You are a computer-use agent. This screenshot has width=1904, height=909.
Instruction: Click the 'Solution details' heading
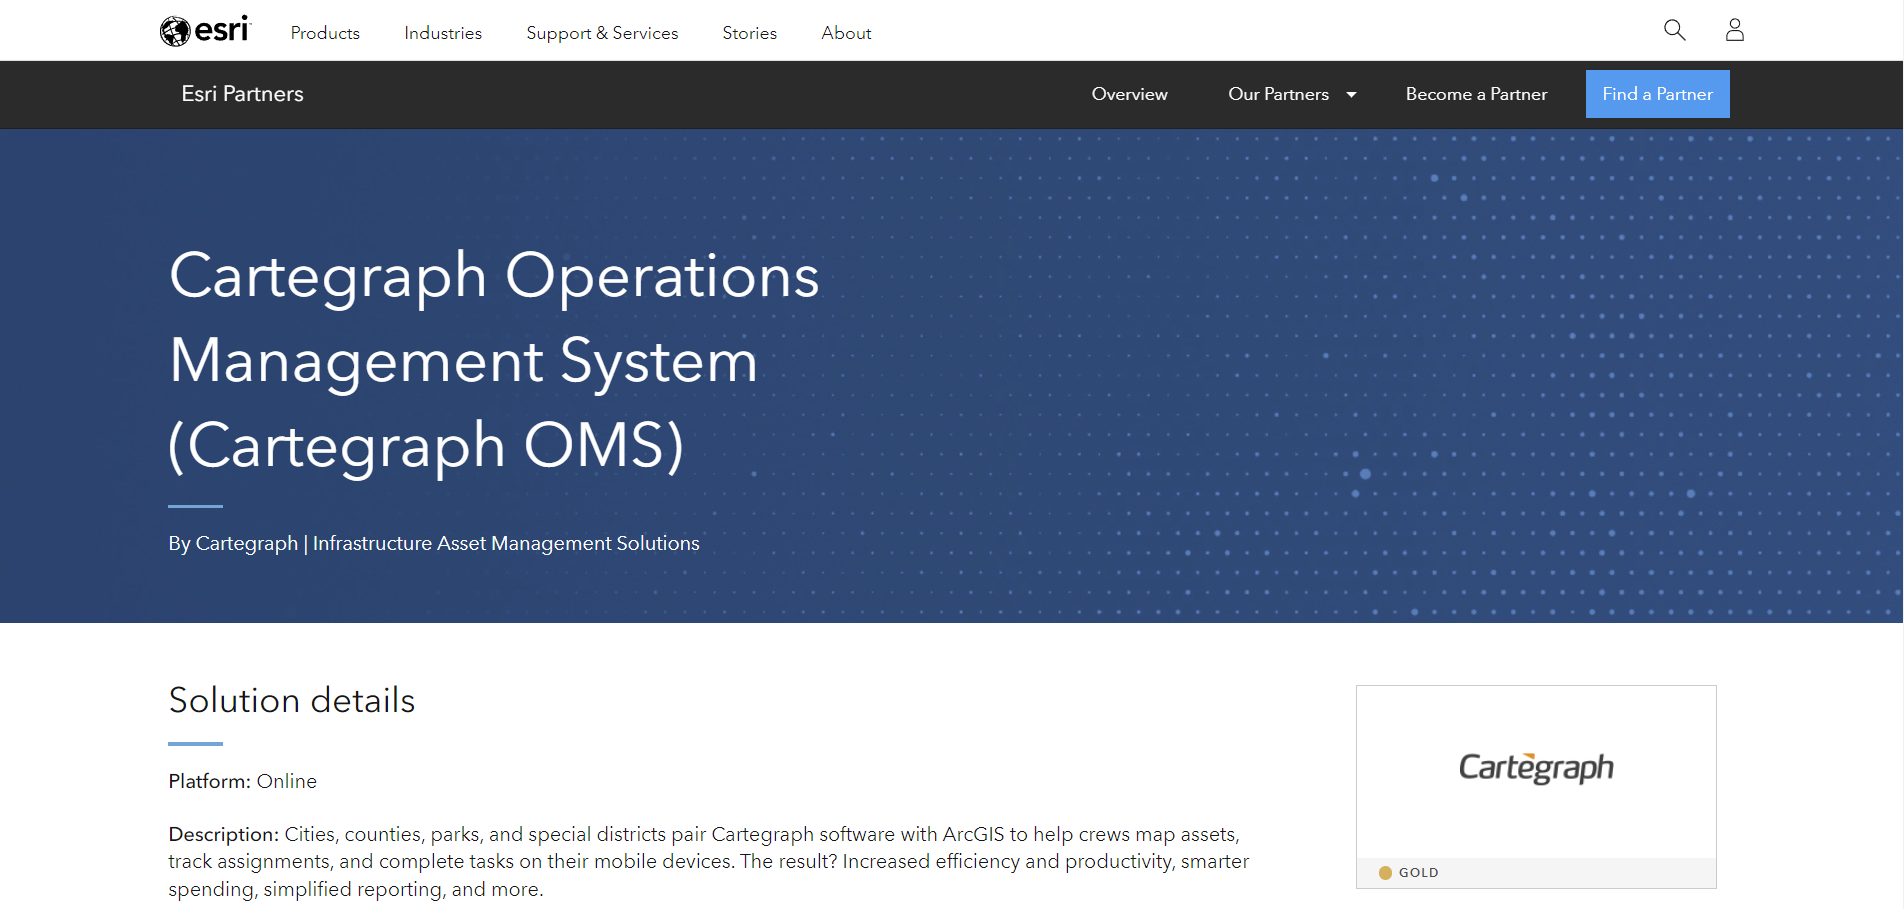tap(291, 700)
